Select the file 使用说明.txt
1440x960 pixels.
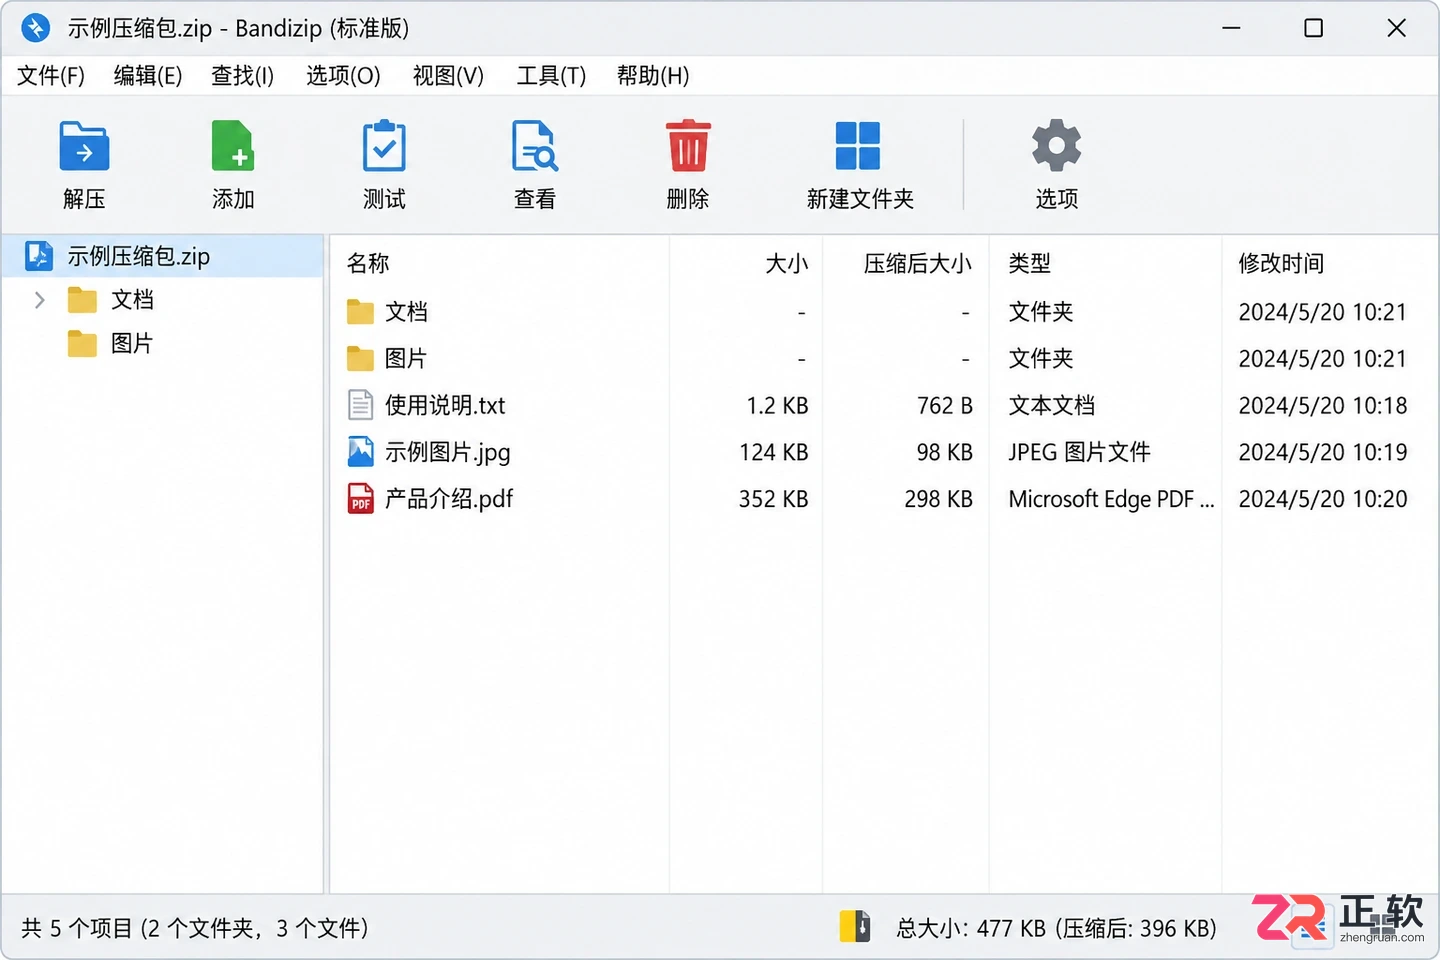tap(445, 405)
